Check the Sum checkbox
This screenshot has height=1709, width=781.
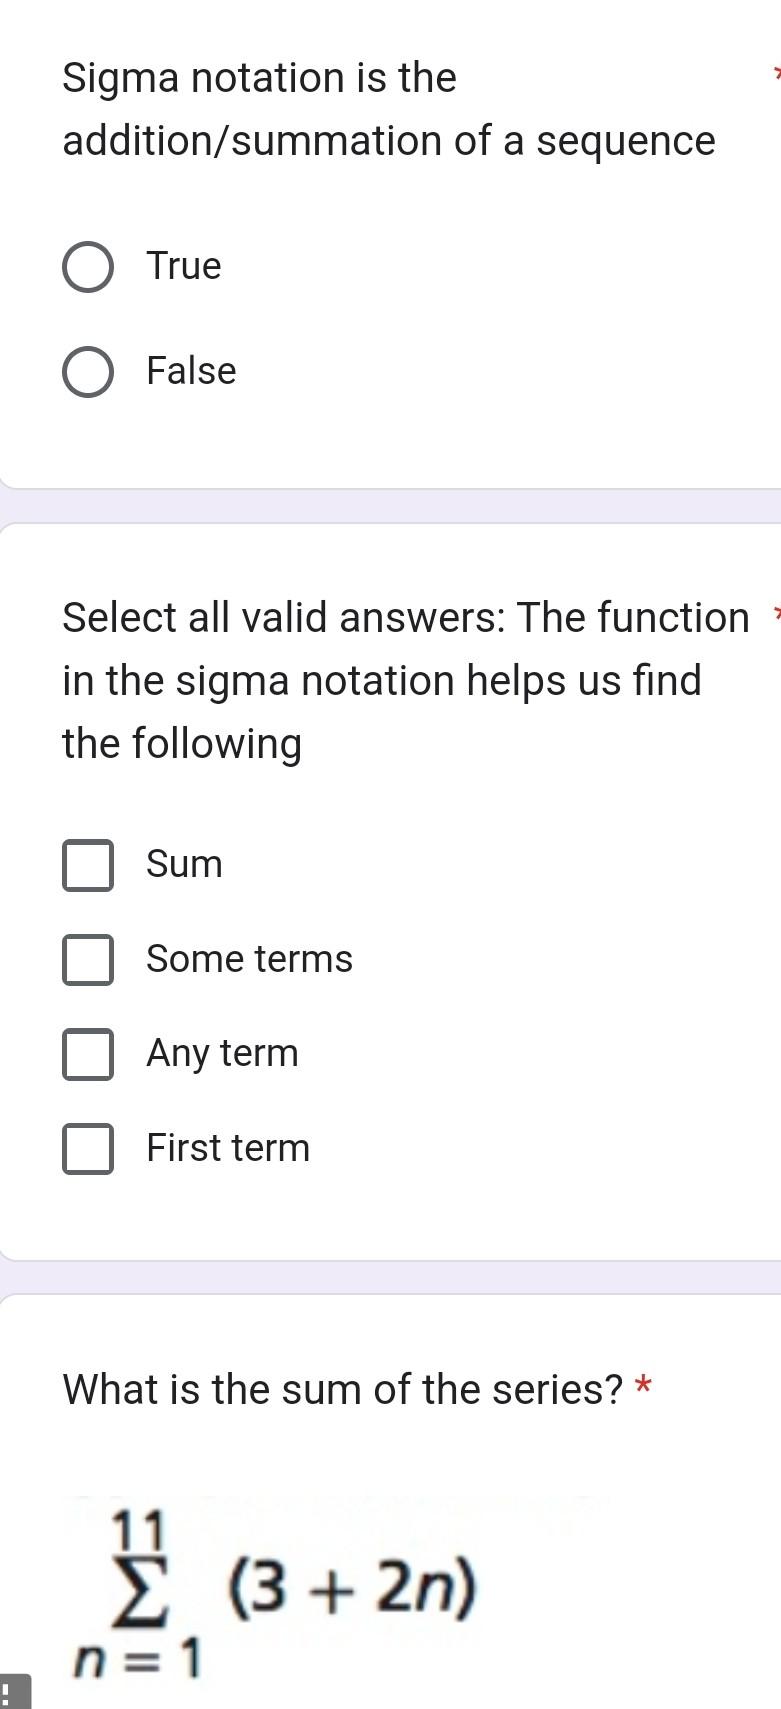(88, 866)
